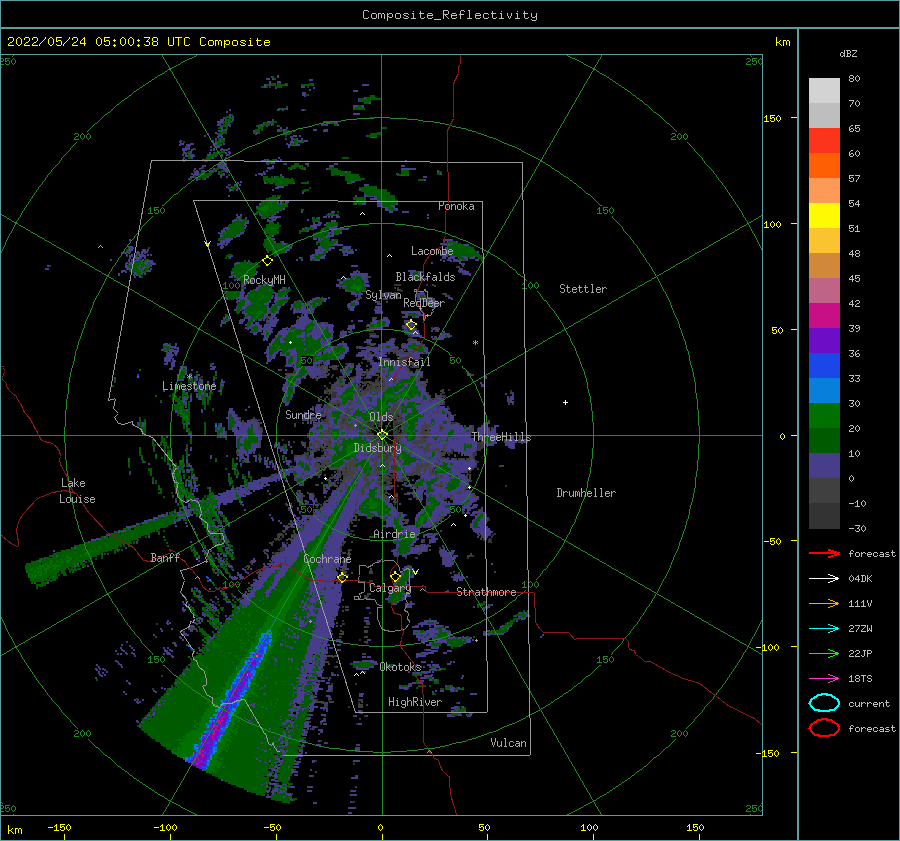Viewport: 900px width, 841px height.
Task: Select the bright green swatch between 30 and 20 dBZ
Action: click(x=824, y=415)
